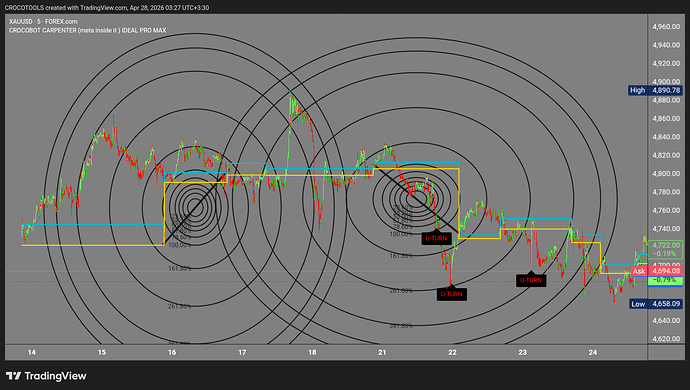Click the TradingView logo at the bottom

(x=46, y=376)
